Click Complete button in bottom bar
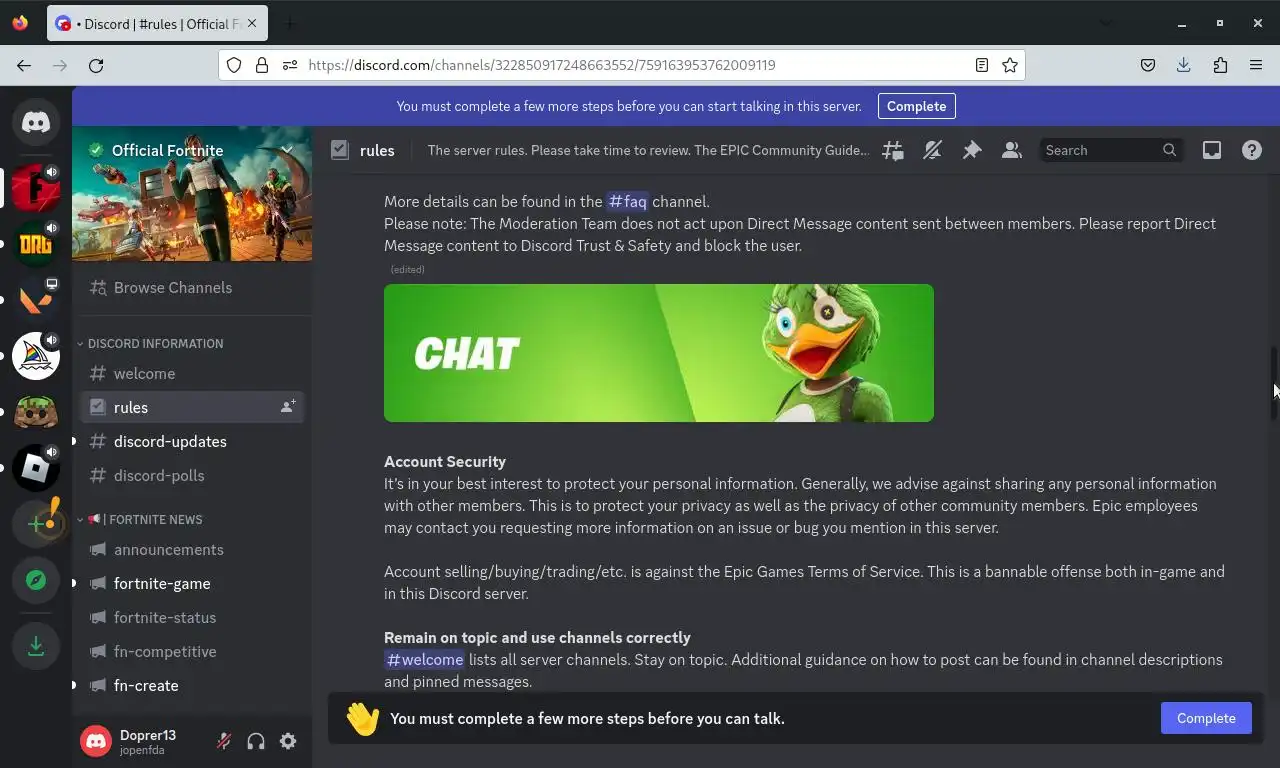 click(1206, 718)
